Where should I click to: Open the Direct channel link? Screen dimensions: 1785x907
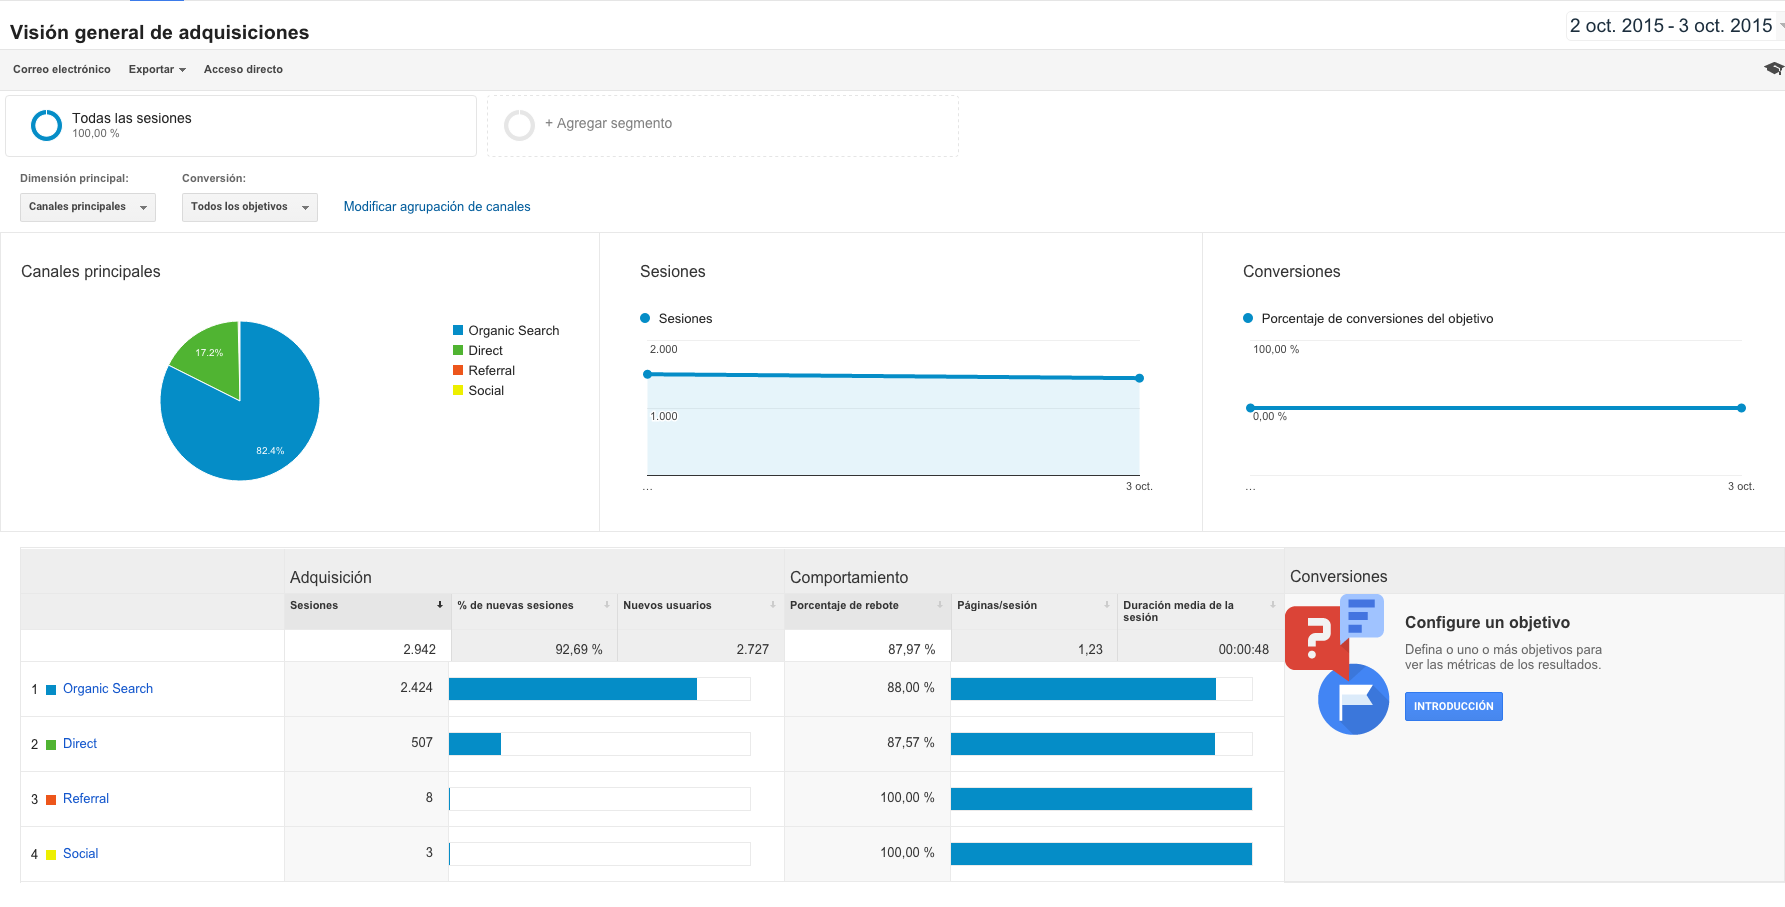pos(80,744)
